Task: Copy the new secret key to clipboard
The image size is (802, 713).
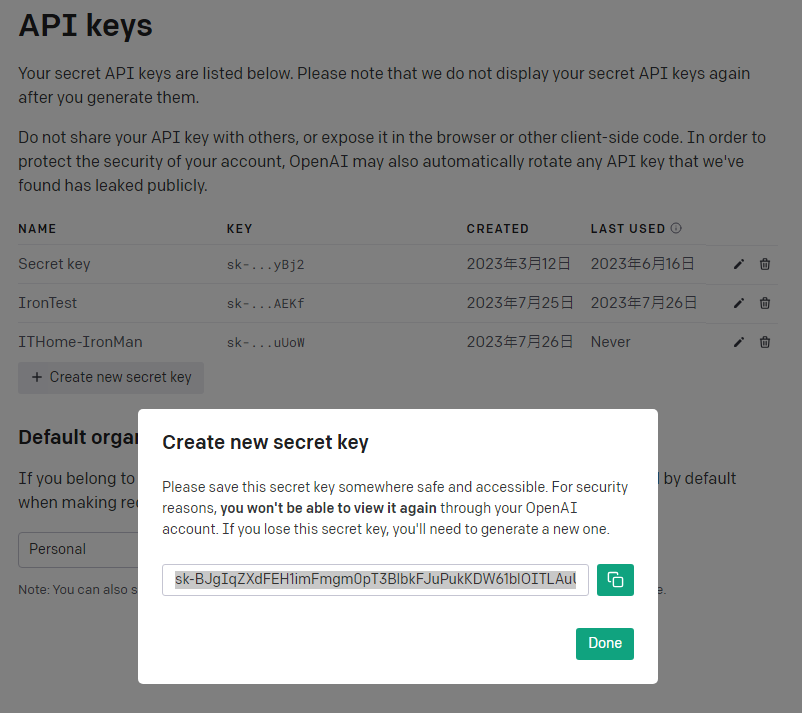Action: point(615,580)
